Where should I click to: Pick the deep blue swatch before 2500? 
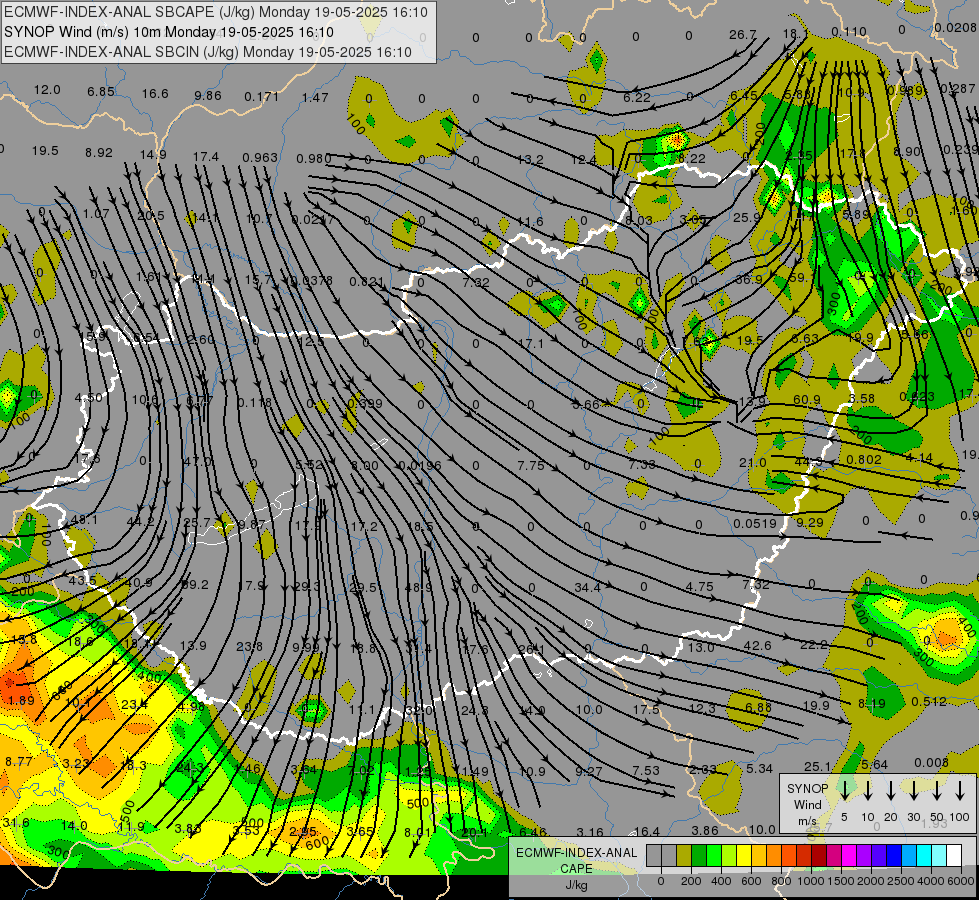click(894, 856)
